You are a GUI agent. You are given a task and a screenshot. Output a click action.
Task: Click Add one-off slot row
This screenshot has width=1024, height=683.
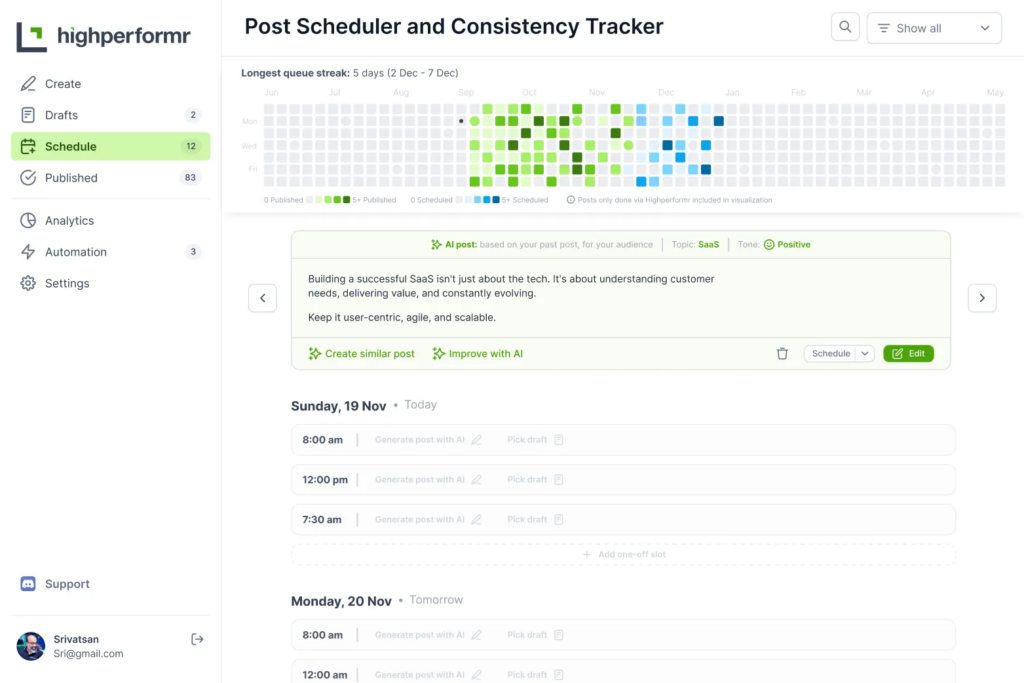coord(623,554)
